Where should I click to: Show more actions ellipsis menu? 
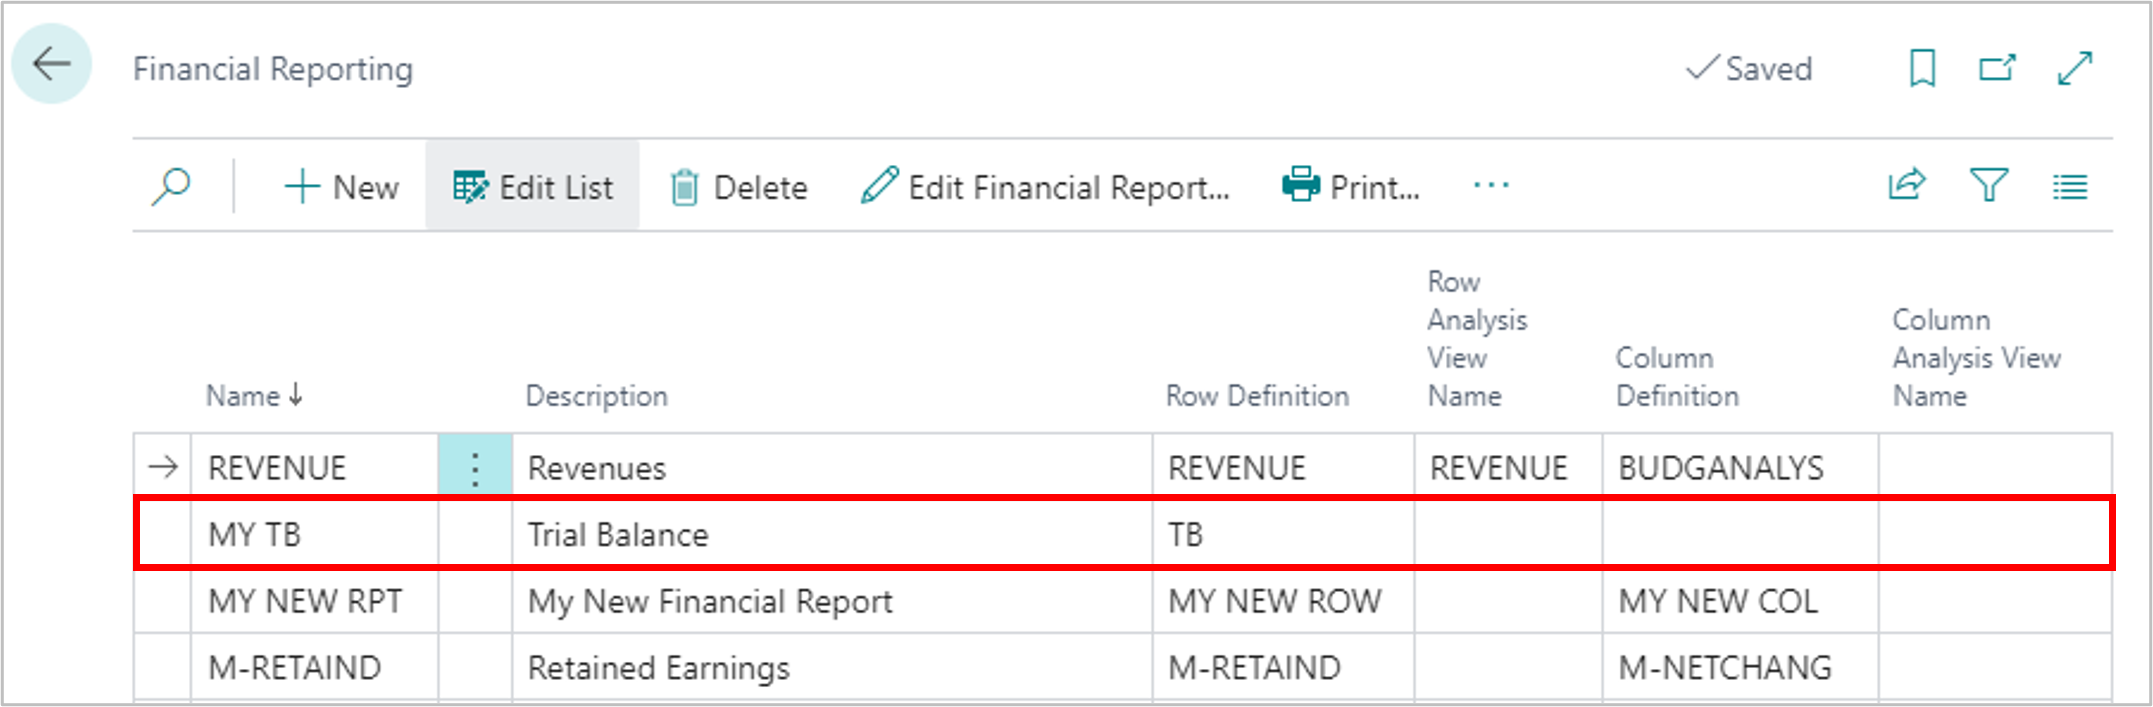coord(1490,186)
